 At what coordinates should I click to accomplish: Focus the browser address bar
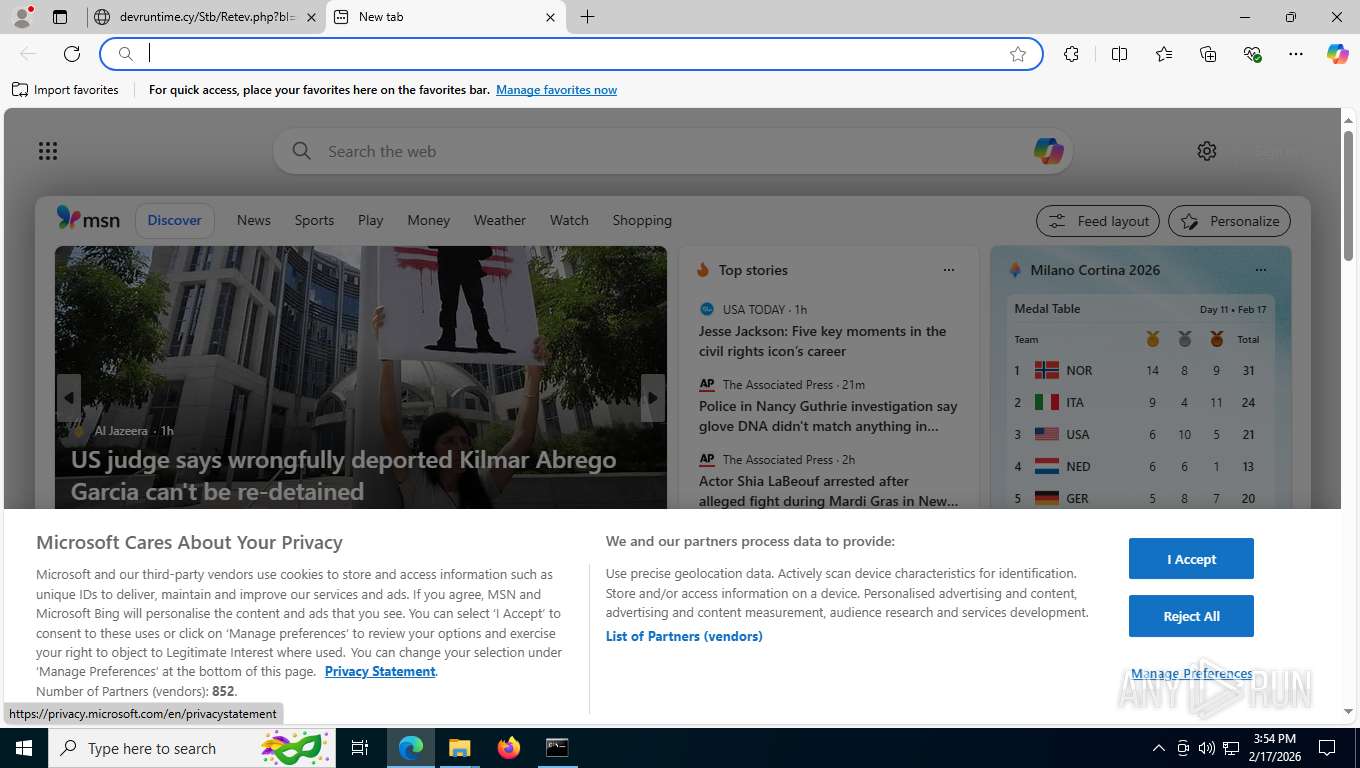(572, 54)
